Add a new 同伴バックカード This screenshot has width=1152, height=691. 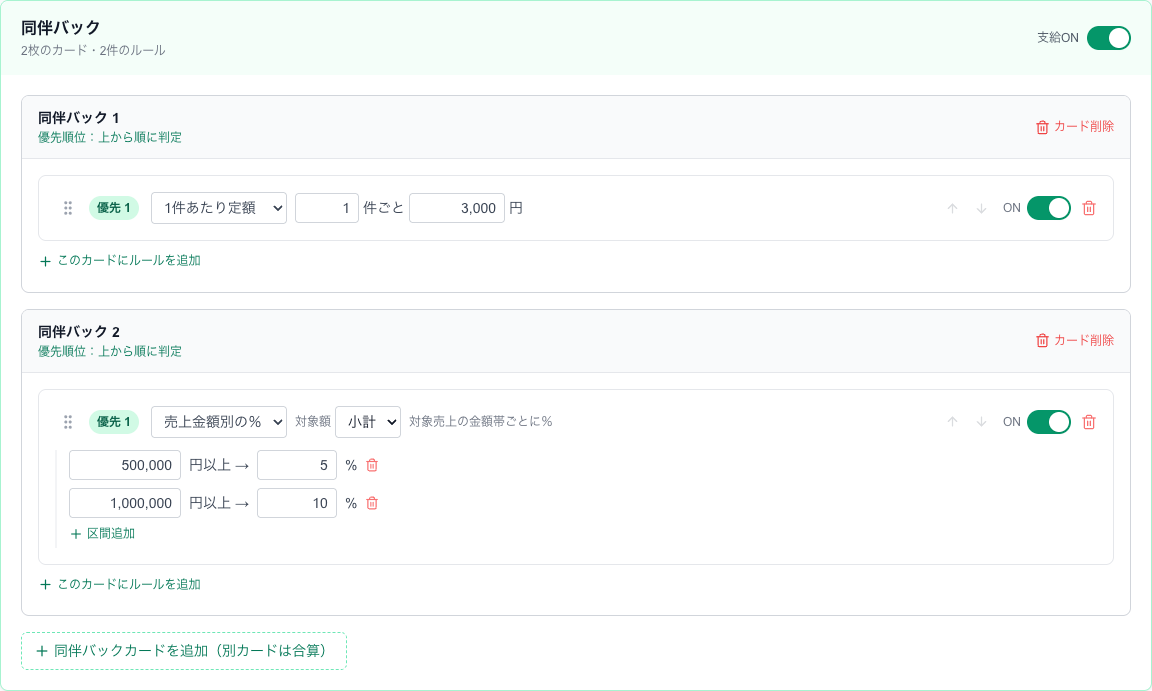coord(184,651)
